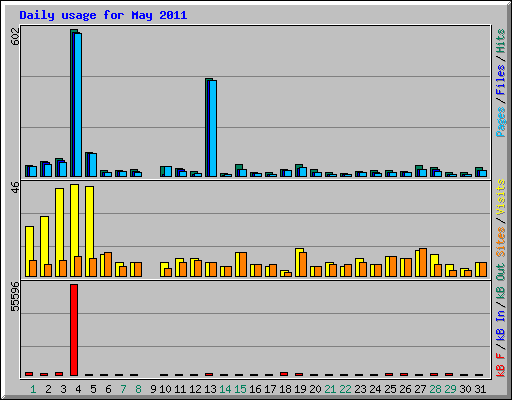This screenshot has height=400, width=512.
Task: Click the kB In legend label
Action: point(500,325)
